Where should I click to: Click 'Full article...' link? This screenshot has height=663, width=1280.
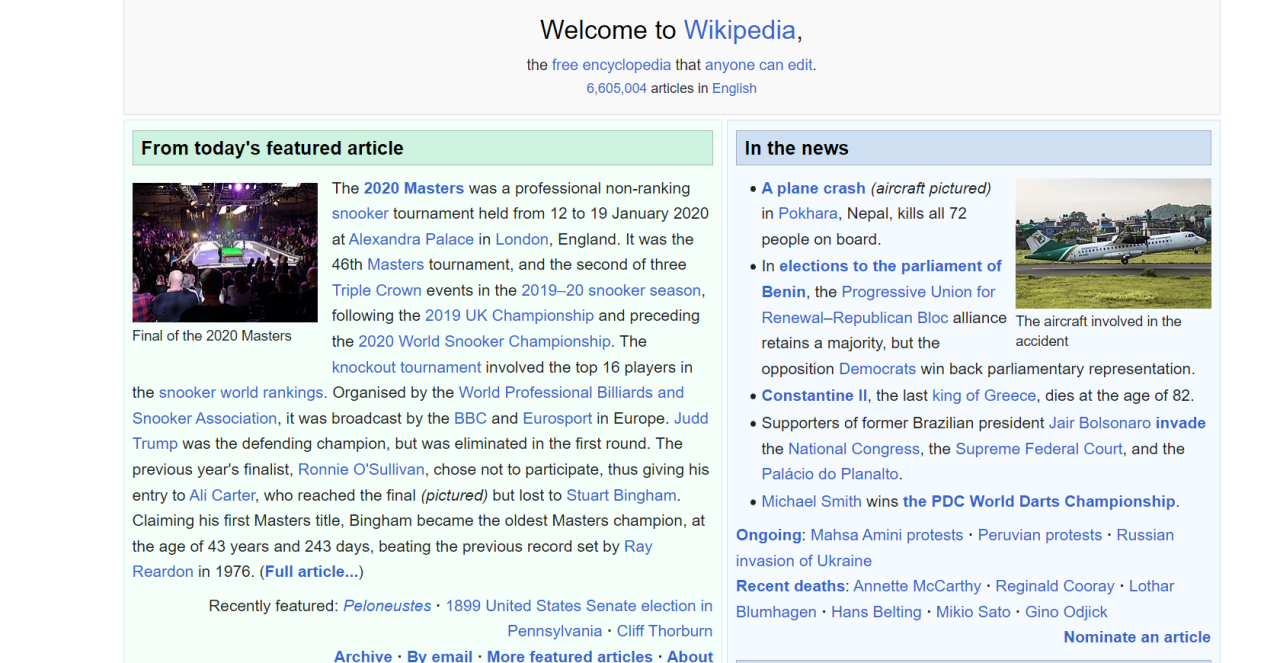tap(311, 571)
